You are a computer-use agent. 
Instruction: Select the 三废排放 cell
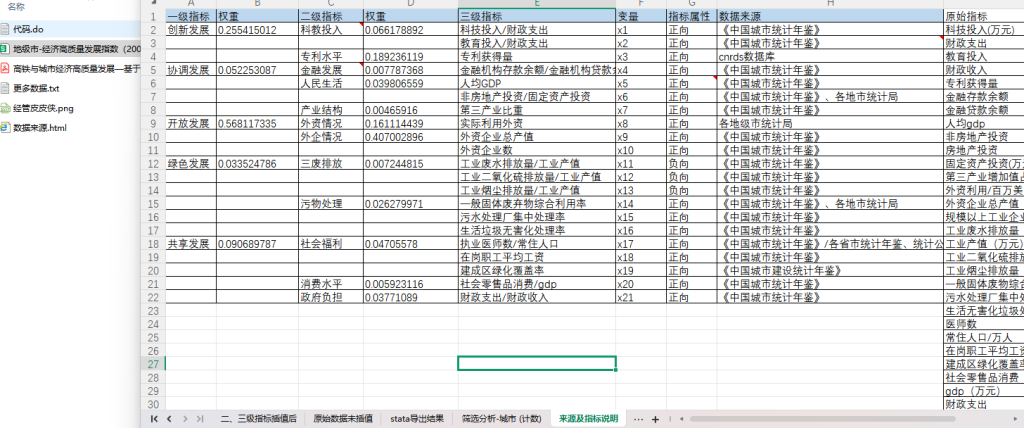[x=330, y=163]
